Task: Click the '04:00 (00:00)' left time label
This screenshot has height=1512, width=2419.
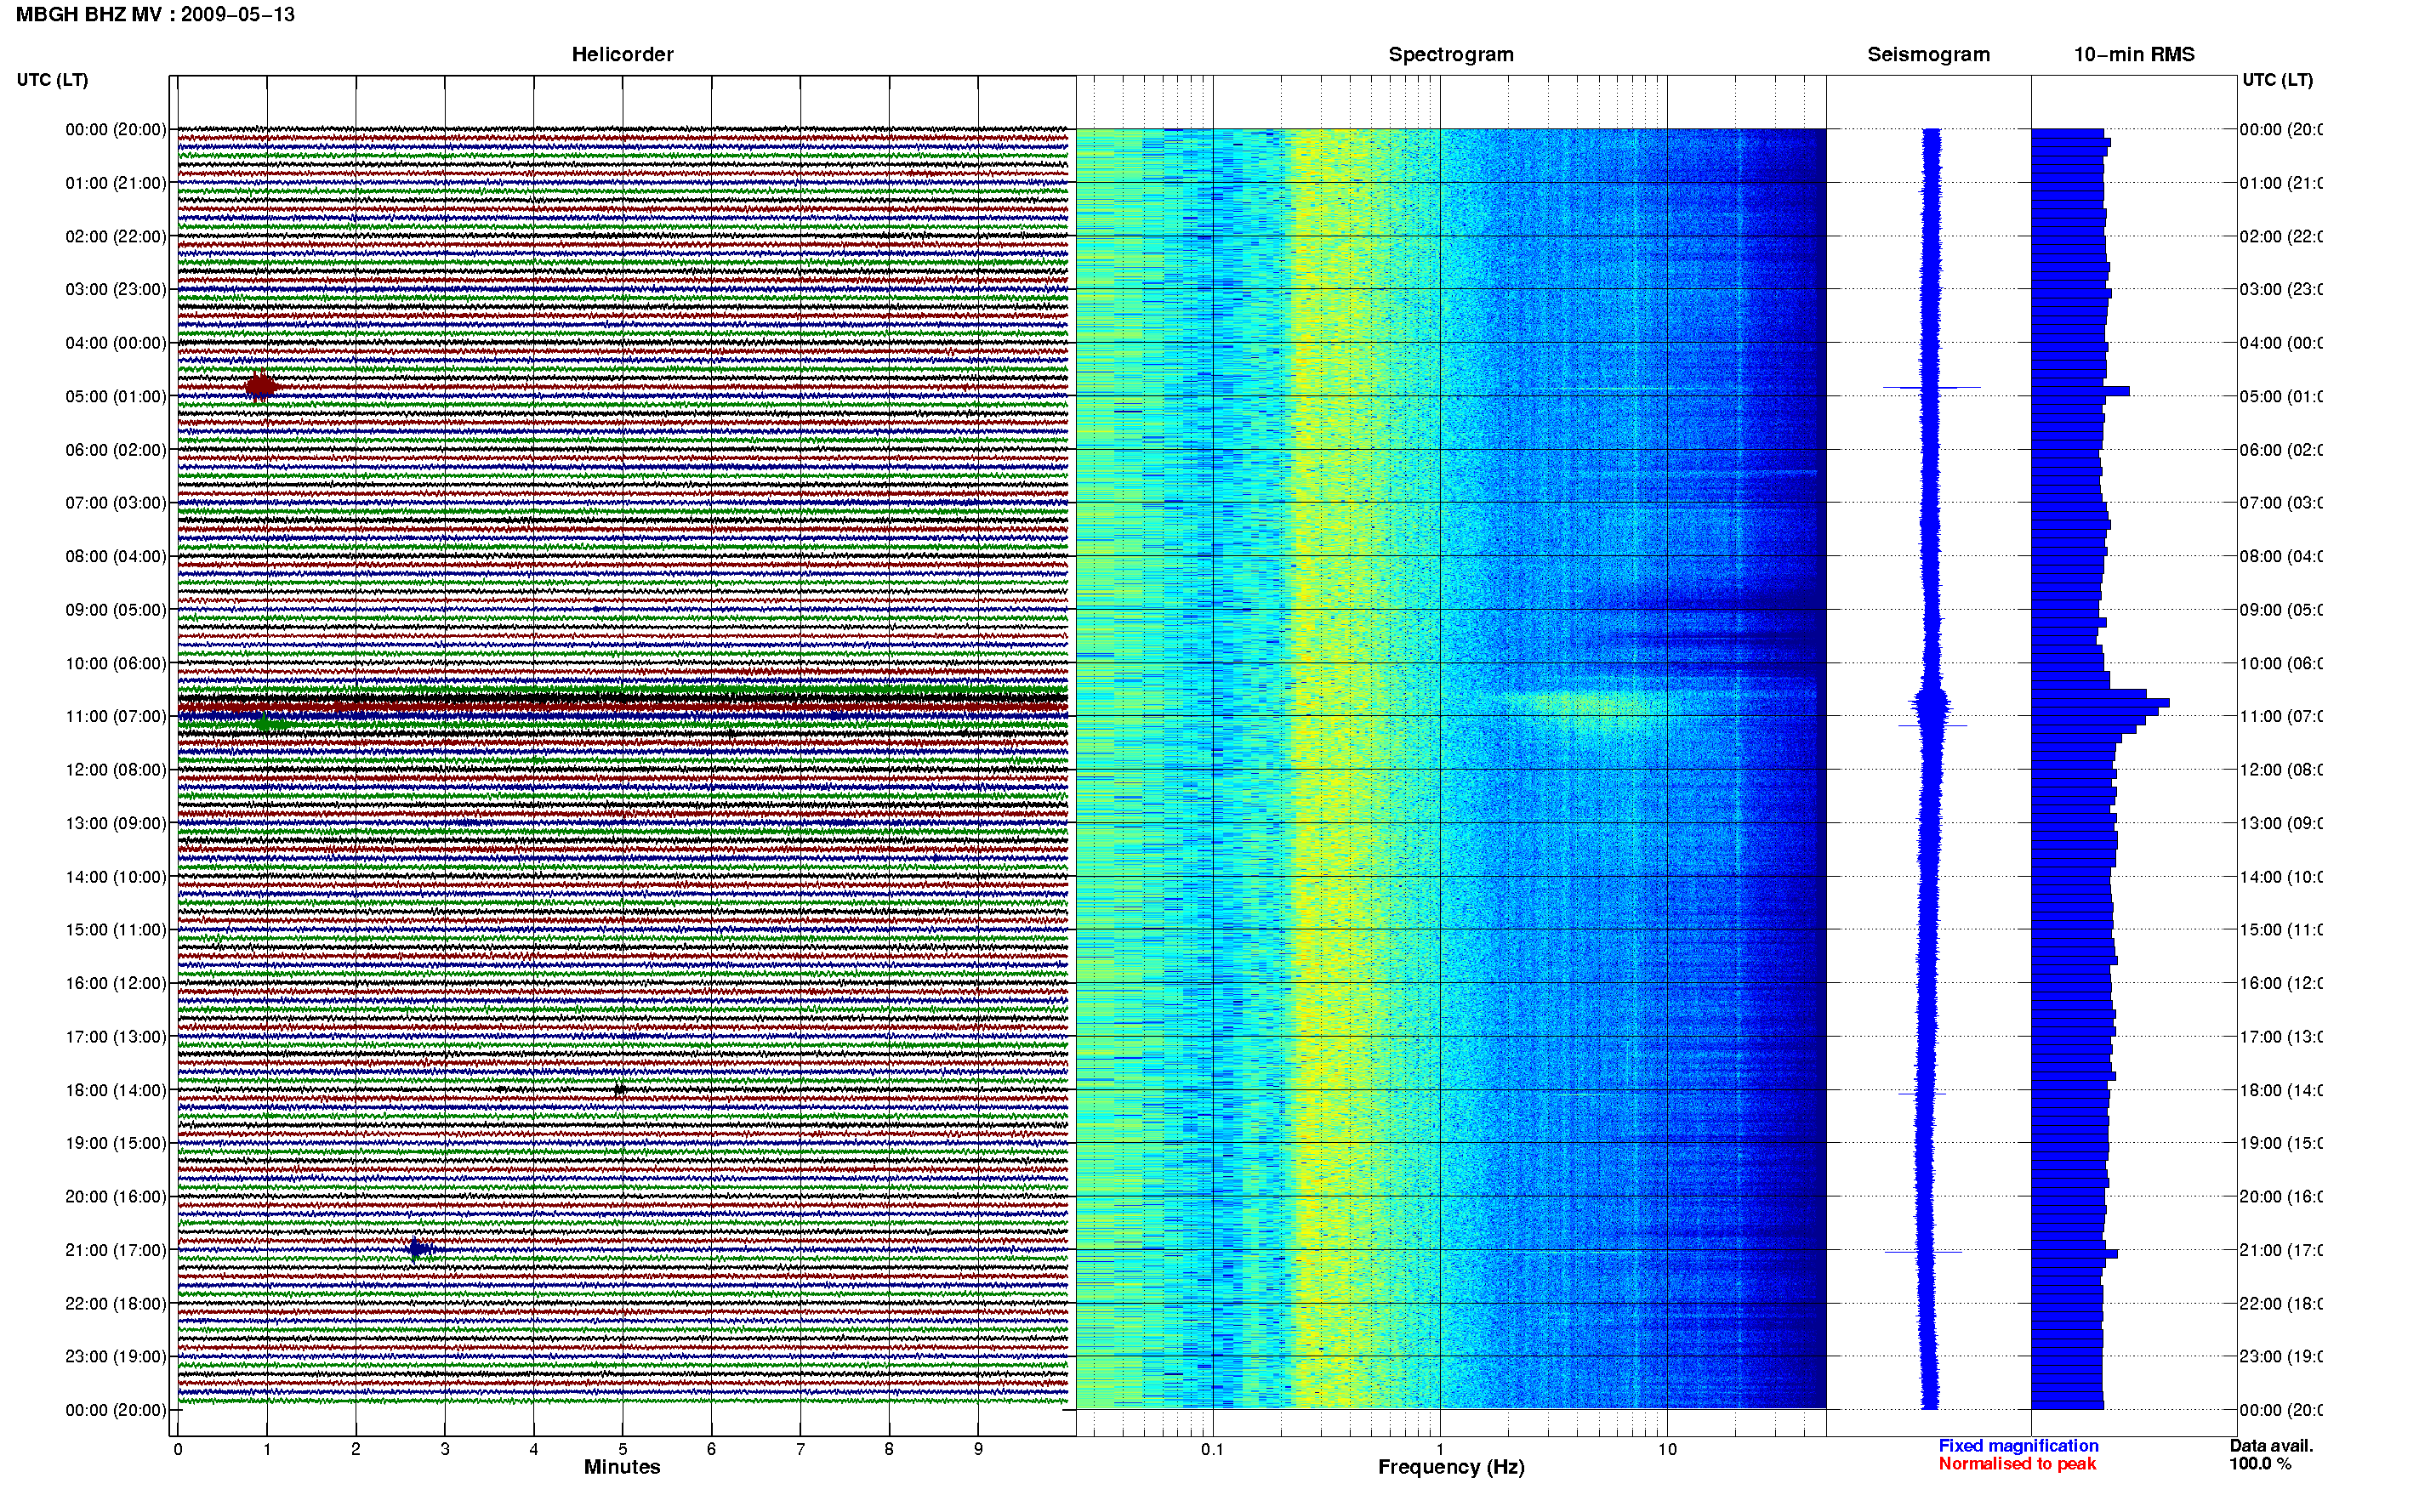Action: [116, 343]
